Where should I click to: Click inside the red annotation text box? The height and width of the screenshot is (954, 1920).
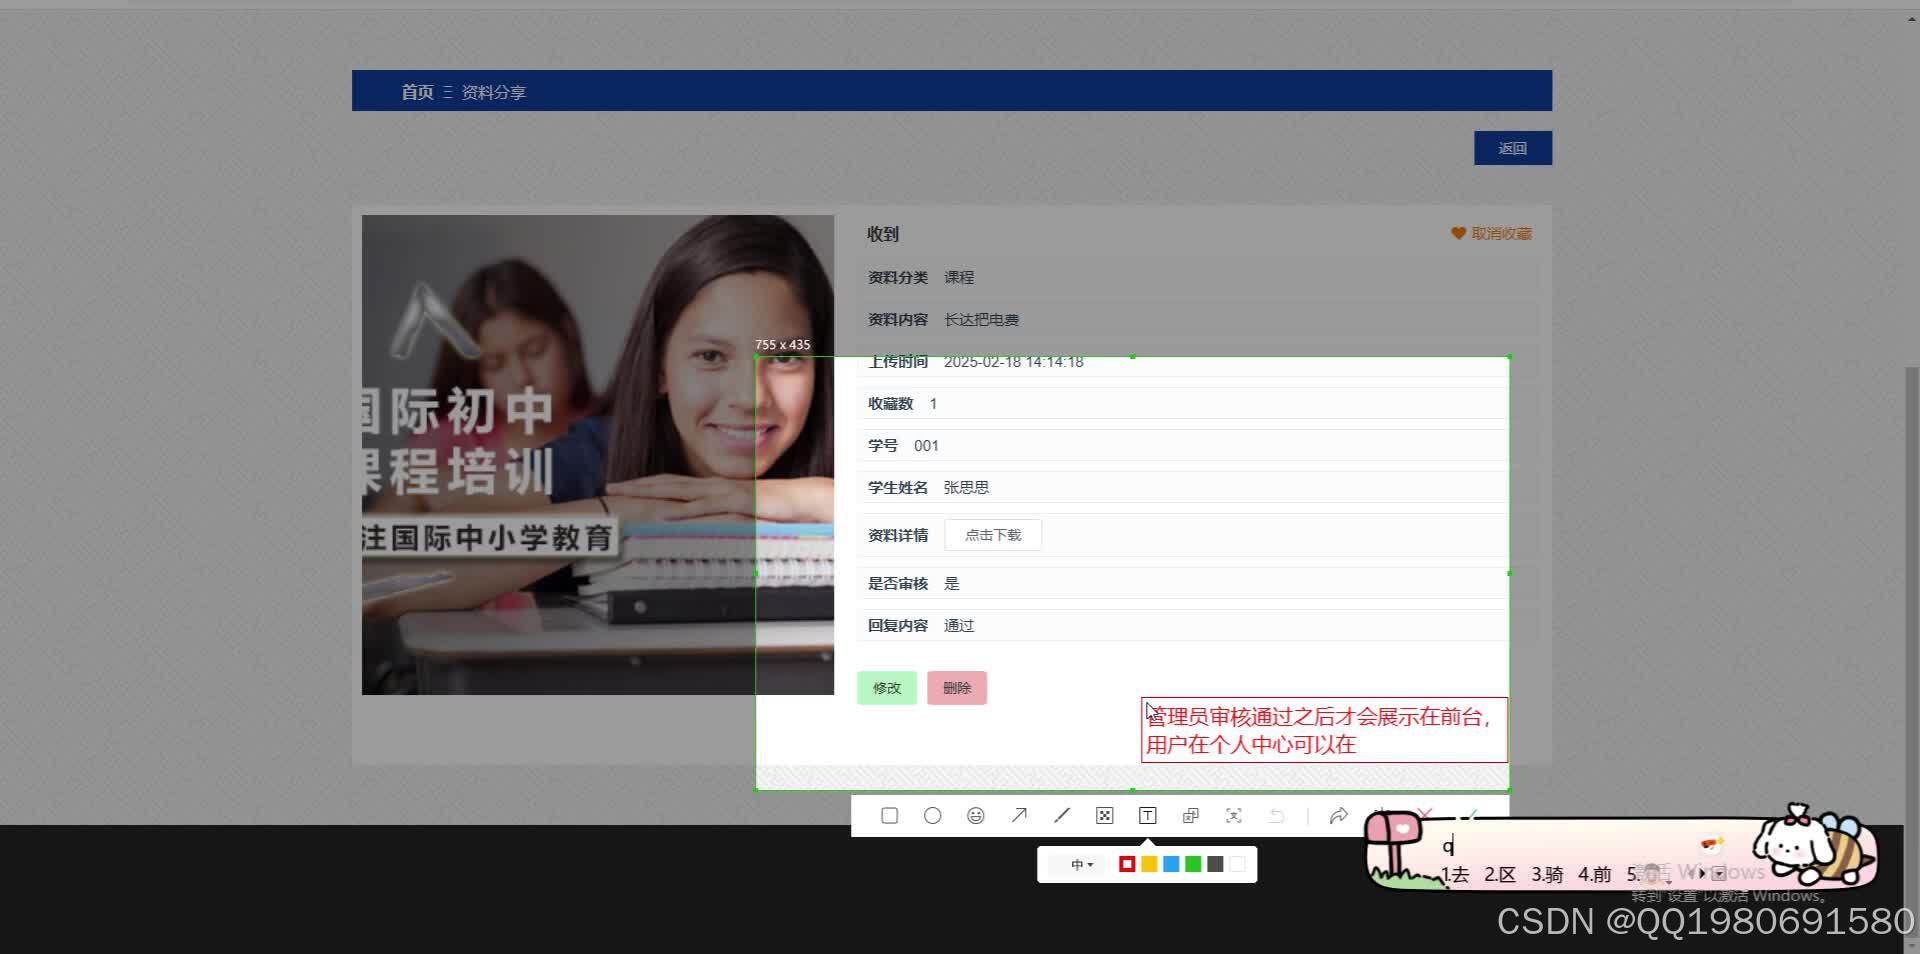(x=1324, y=730)
